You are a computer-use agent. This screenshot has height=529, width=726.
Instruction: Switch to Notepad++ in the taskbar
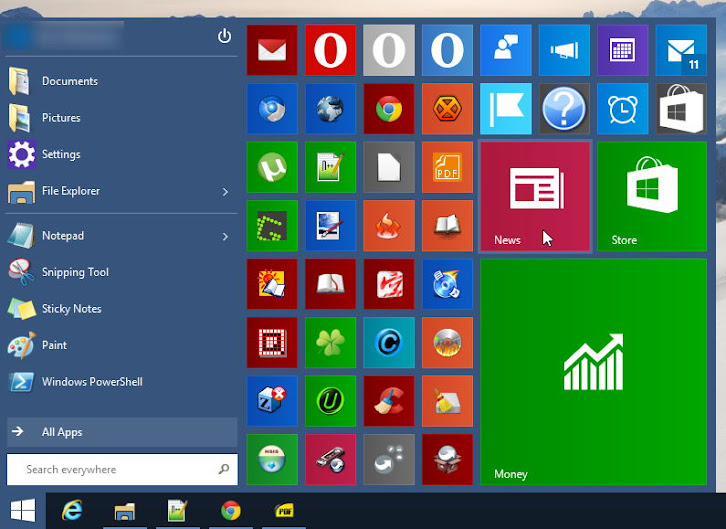177,511
